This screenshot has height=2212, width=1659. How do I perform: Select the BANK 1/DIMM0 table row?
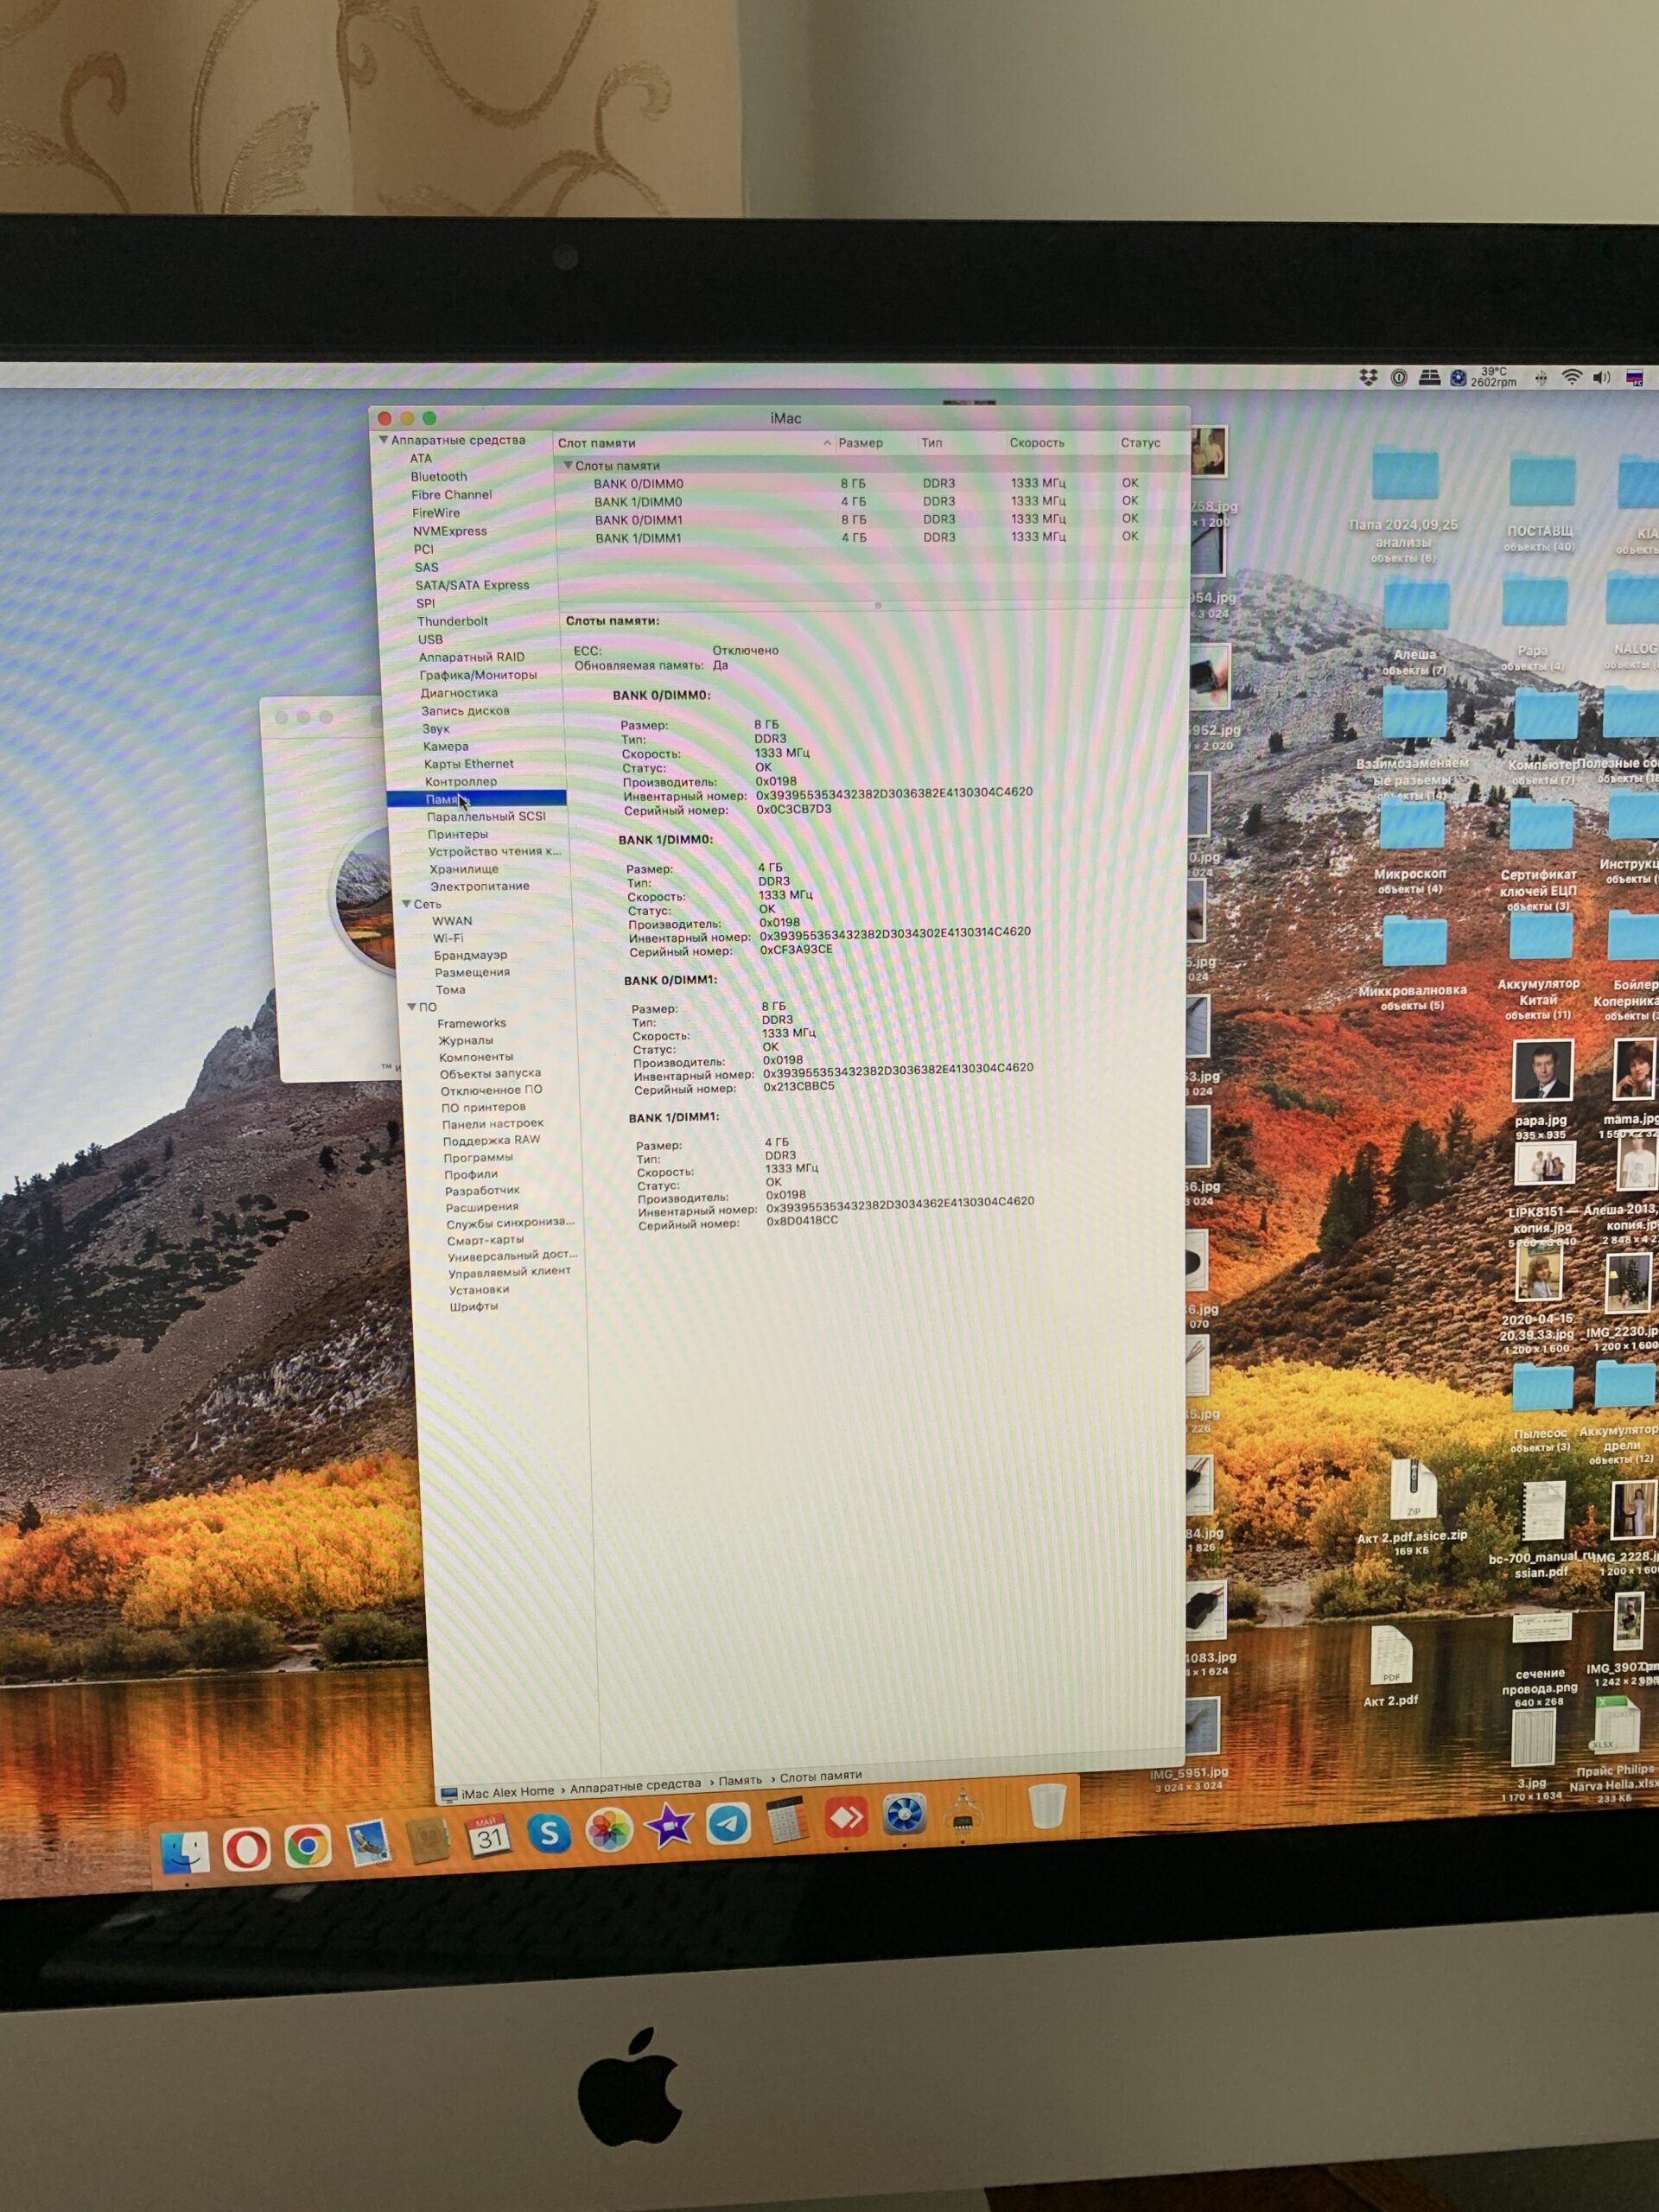872,501
